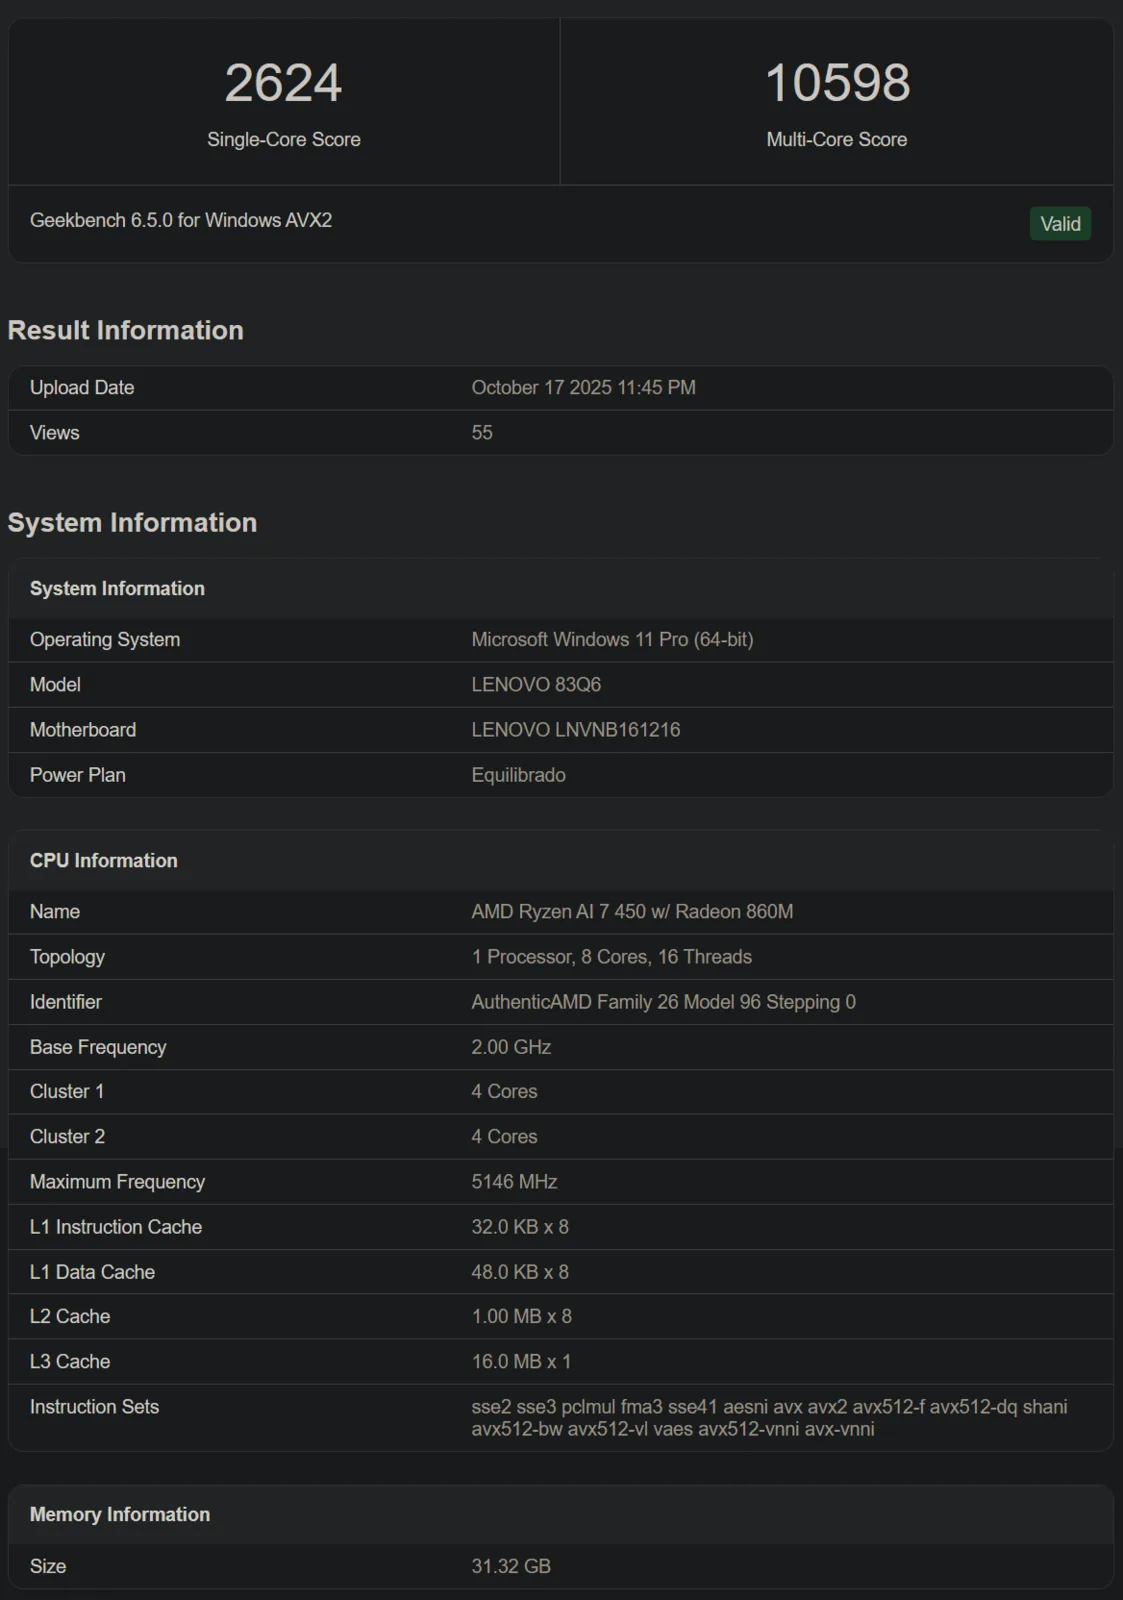Click the Views count value 55
Screen dimensions: 1123x1600
(x=482, y=433)
